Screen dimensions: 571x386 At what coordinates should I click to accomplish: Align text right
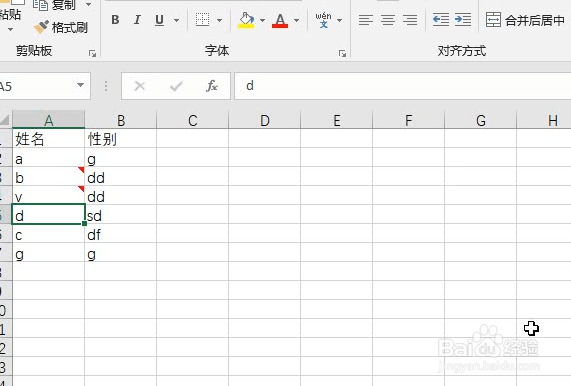coord(410,20)
